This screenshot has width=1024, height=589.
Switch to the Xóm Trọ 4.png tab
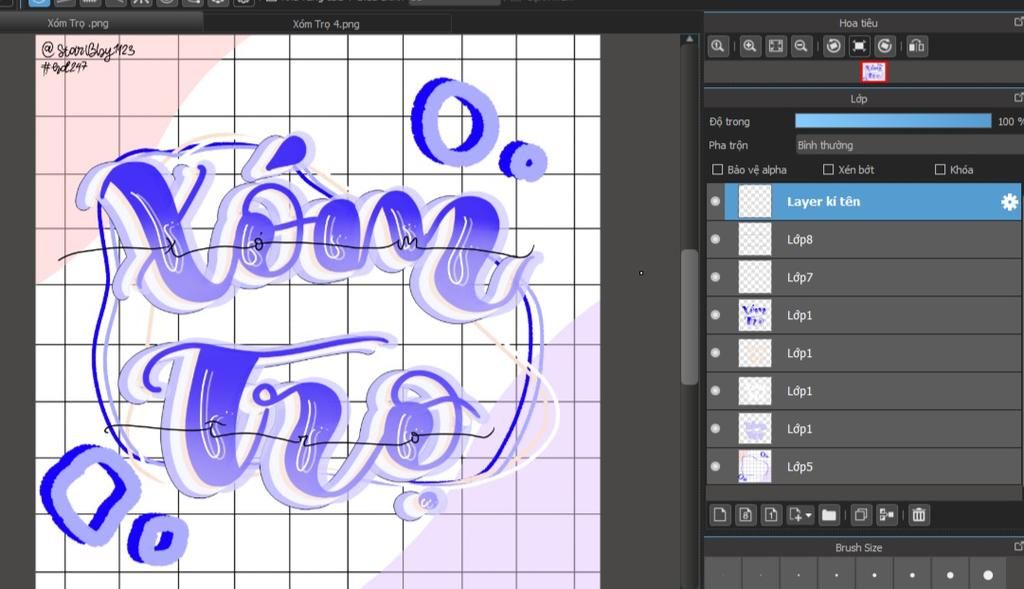coord(326,24)
